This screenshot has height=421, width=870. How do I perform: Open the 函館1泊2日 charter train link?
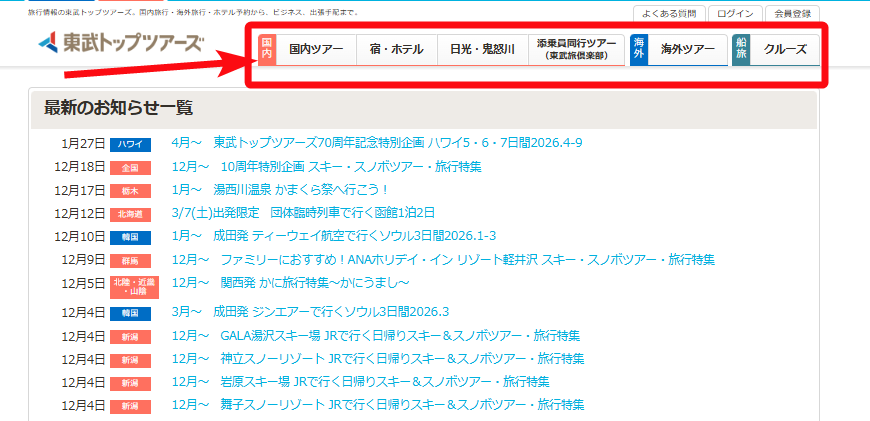coord(303,213)
